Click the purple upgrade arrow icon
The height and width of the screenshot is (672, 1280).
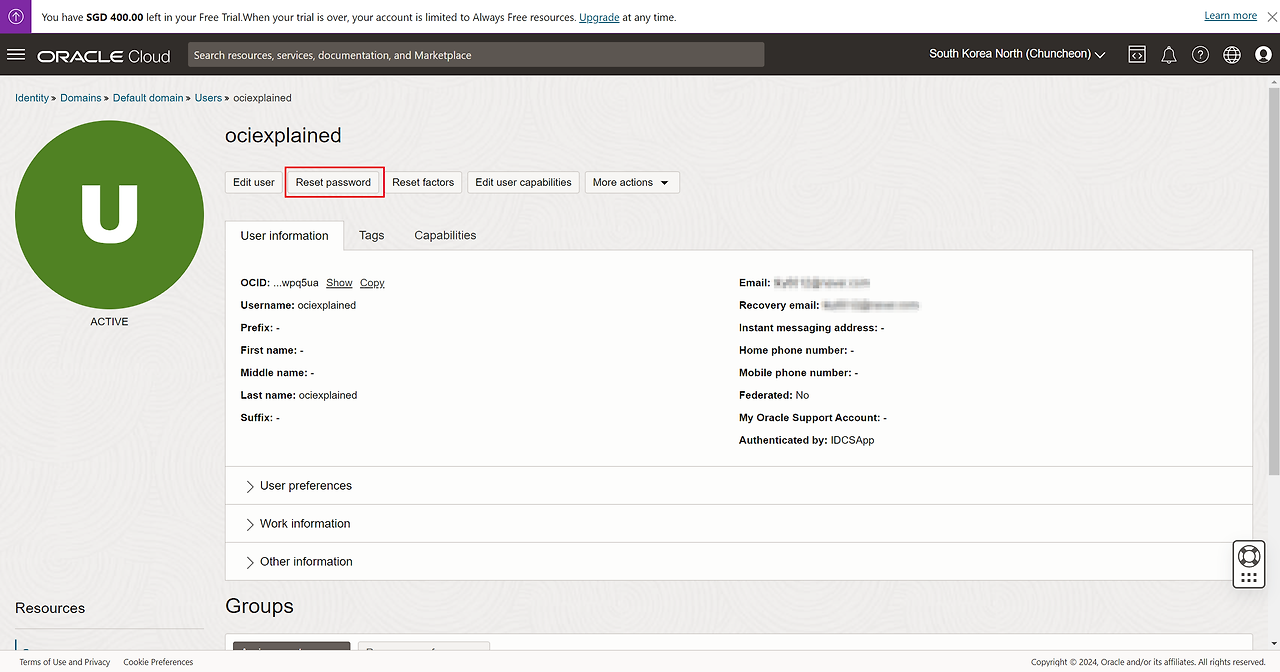click(x=16, y=17)
